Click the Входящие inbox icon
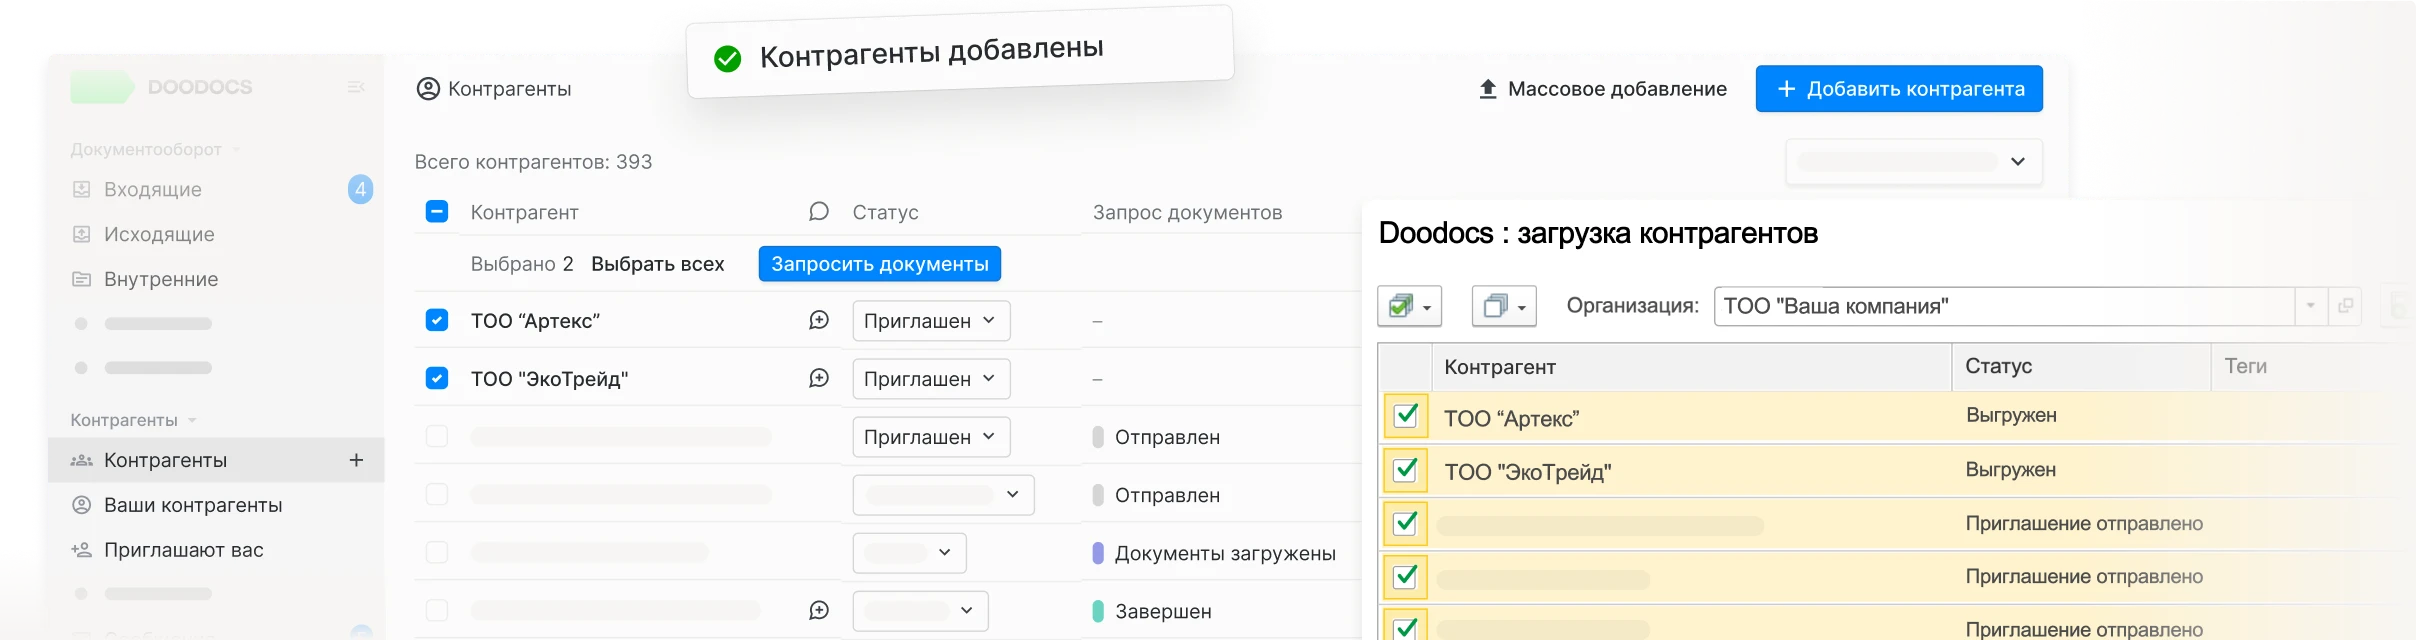2416x640 pixels. tap(82, 189)
